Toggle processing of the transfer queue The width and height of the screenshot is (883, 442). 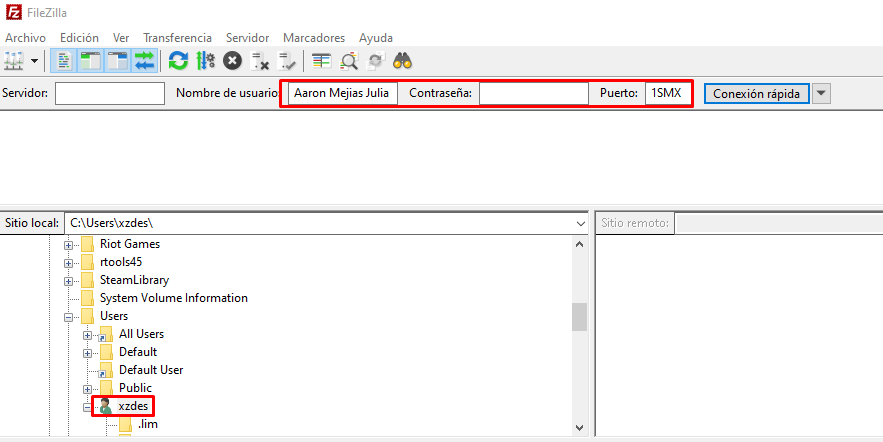206,61
